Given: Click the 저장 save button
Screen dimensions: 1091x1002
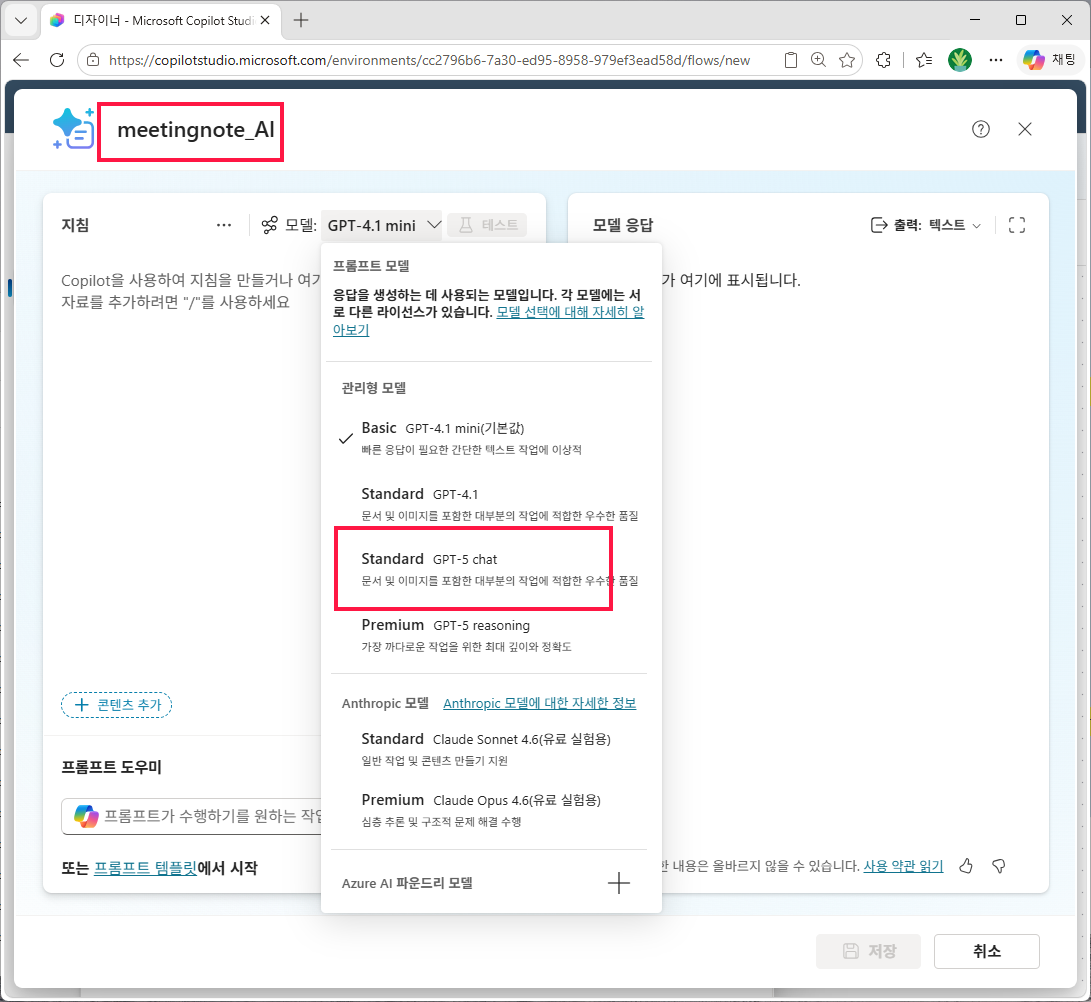Looking at the screenshot, I should 868,951.
